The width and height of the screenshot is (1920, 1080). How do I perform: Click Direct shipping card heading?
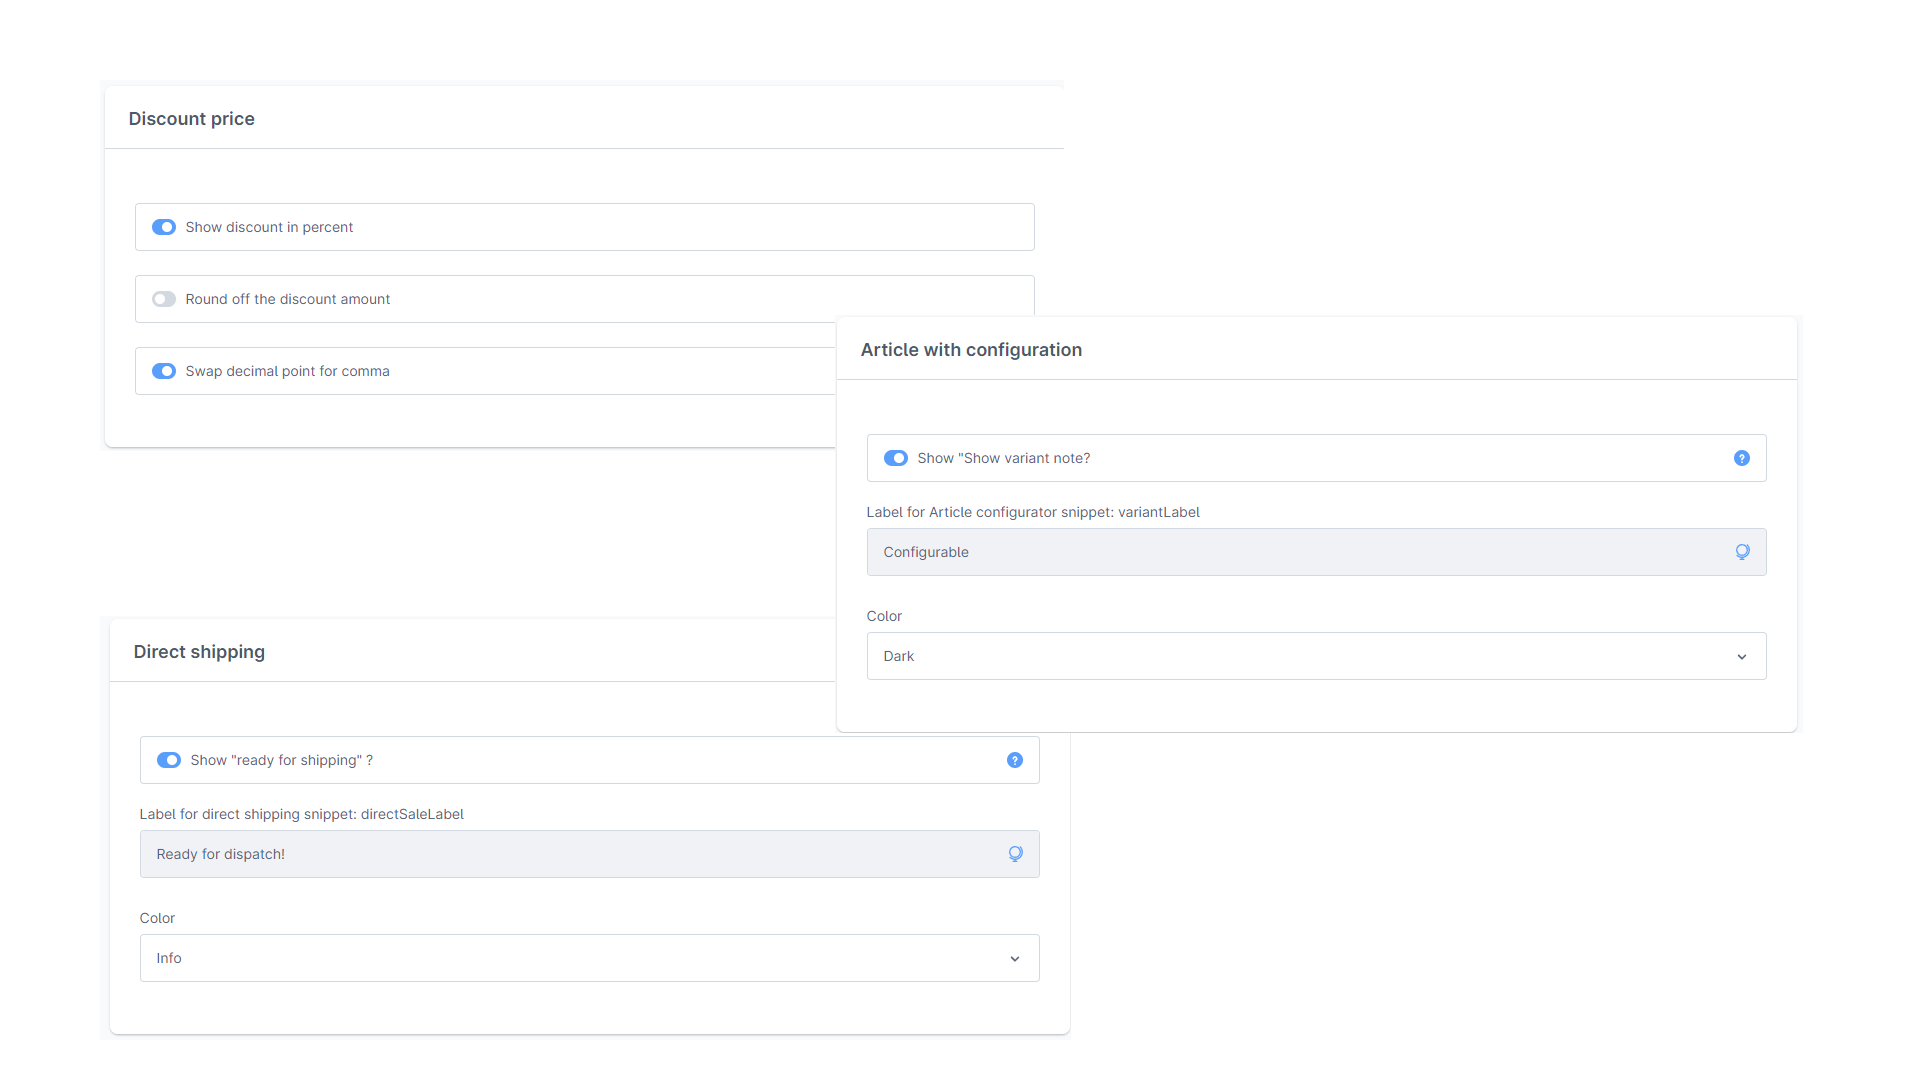[x=199, y=652]
